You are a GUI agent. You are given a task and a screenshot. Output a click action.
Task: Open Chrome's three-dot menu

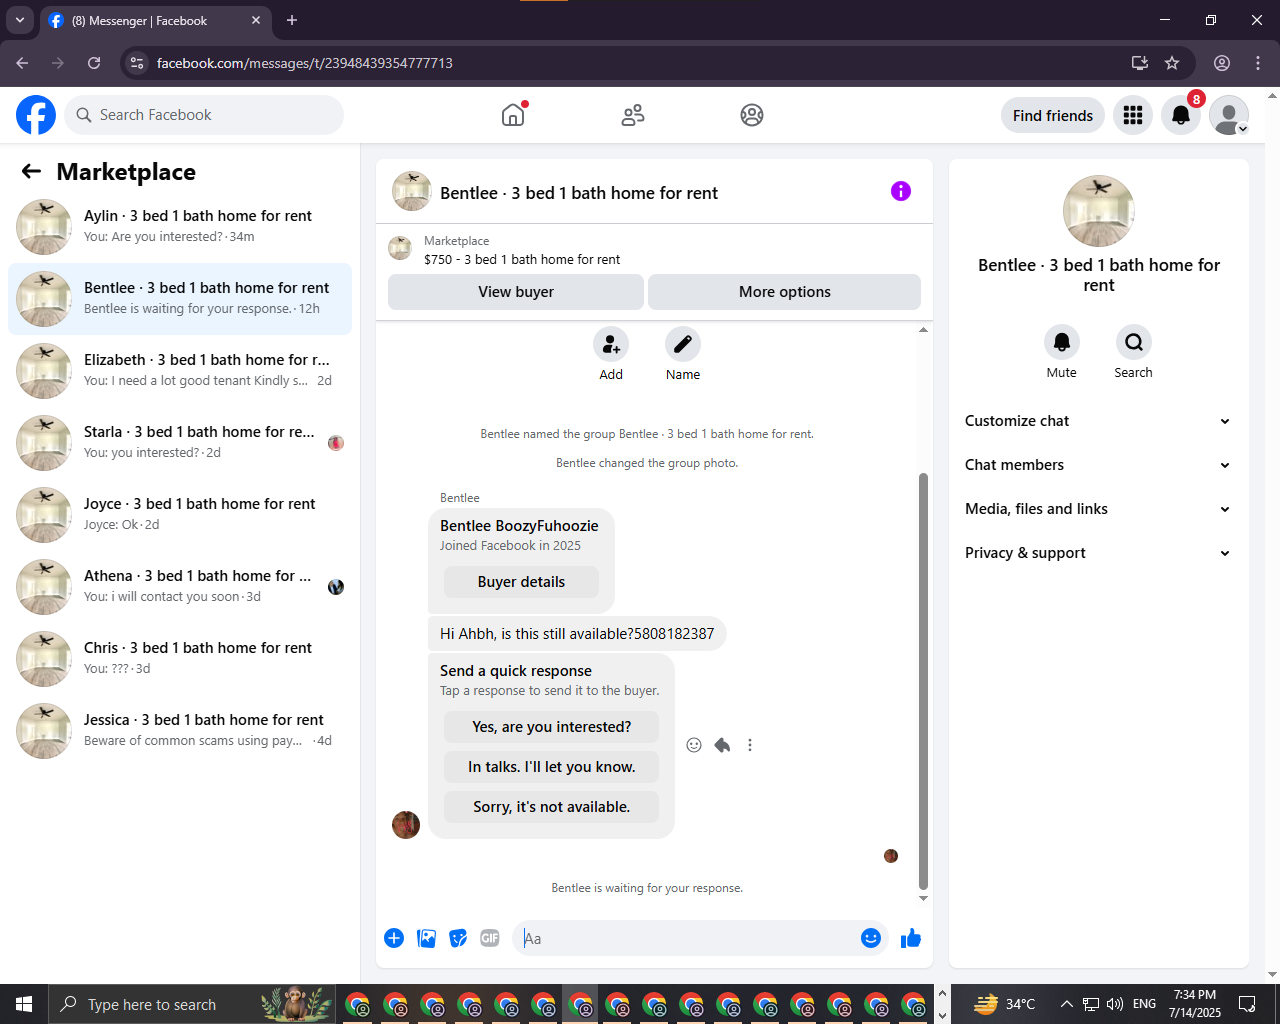pyautogui.click(x=1258, y=63)
